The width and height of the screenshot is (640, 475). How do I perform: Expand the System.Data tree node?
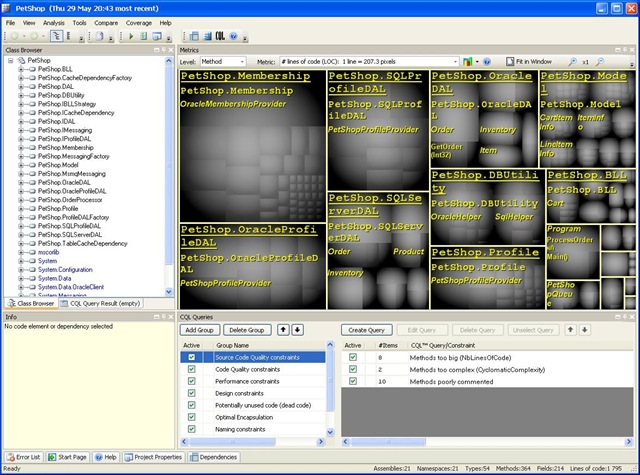tap(20, 278)
